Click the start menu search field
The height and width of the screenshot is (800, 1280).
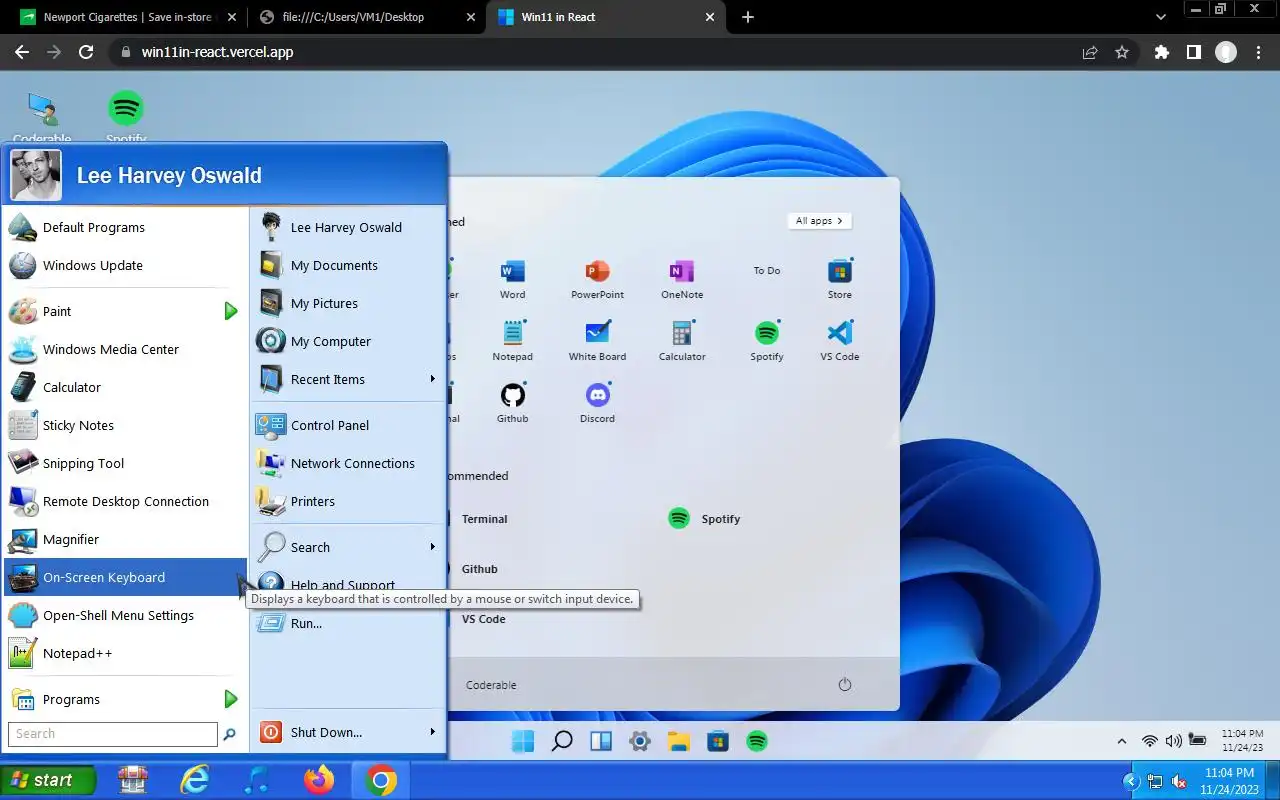(113, 734)
